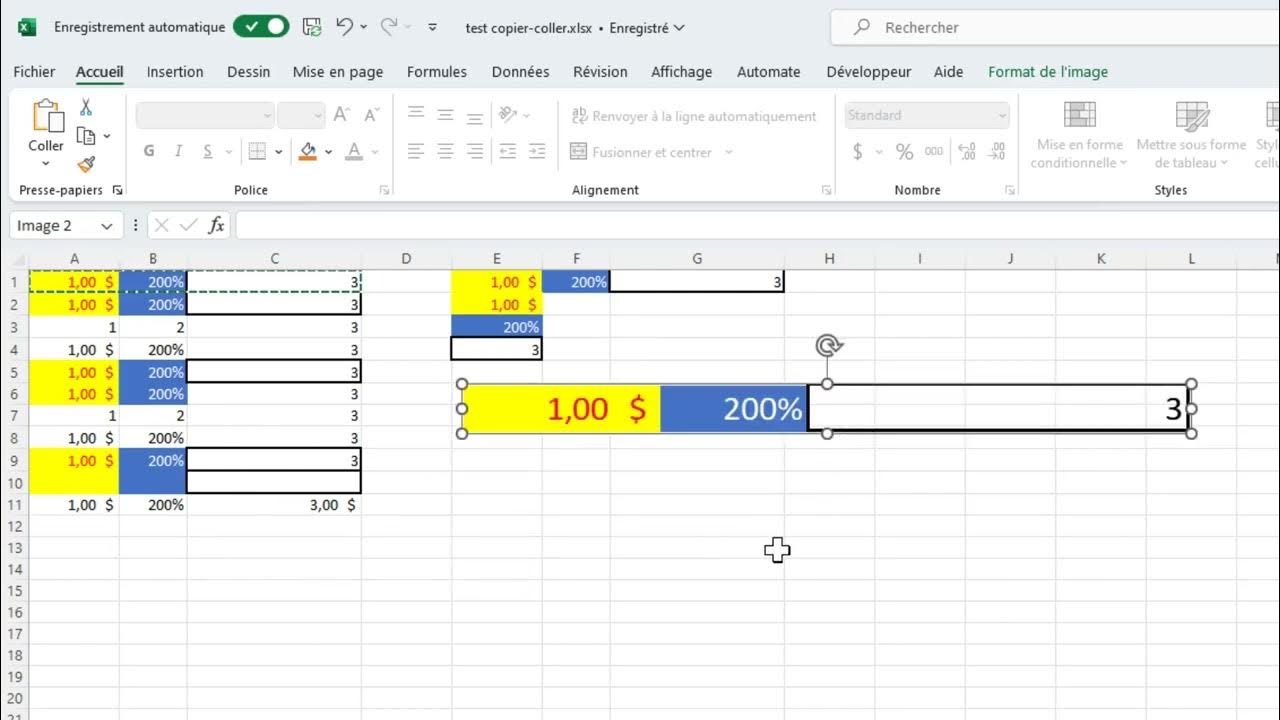Click the Coller paste clipboard icon

pyautogui.click(x=47, y=116)
